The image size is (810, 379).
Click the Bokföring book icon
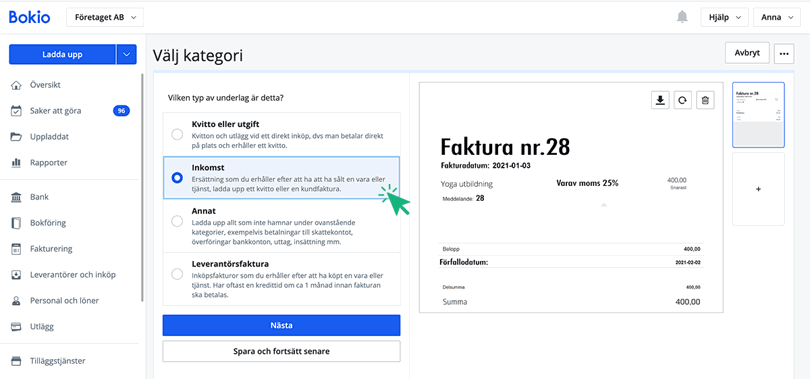tap(16, 223)
